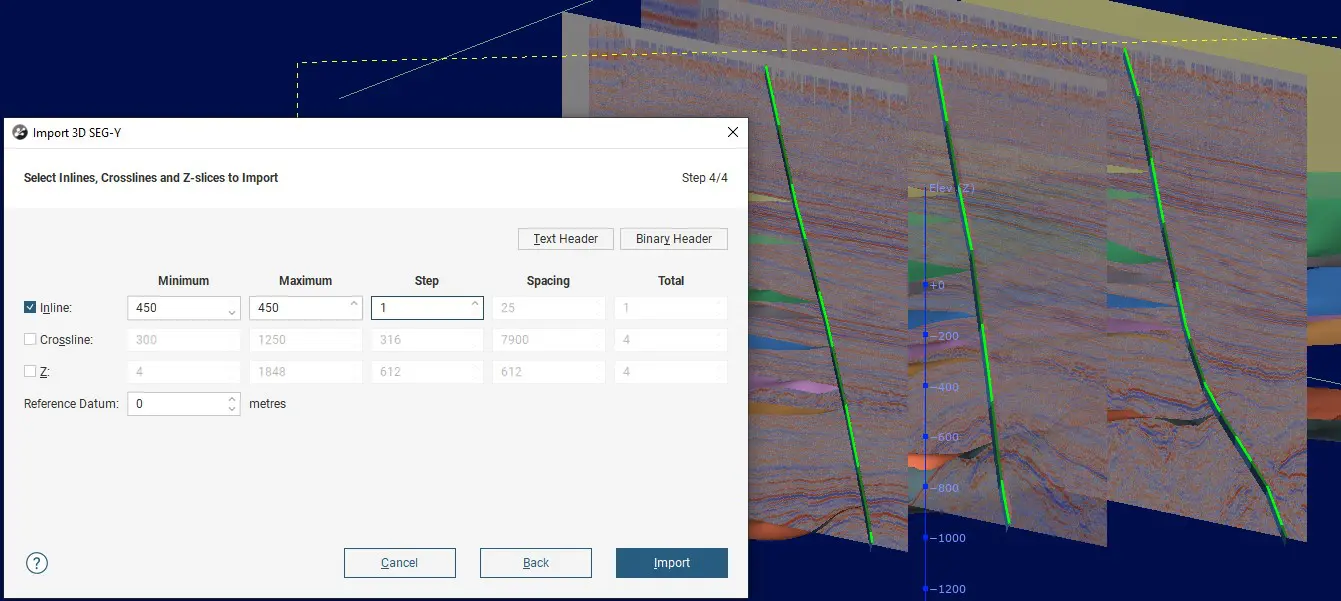Click the help question mark icon

[x=37, y=563]
